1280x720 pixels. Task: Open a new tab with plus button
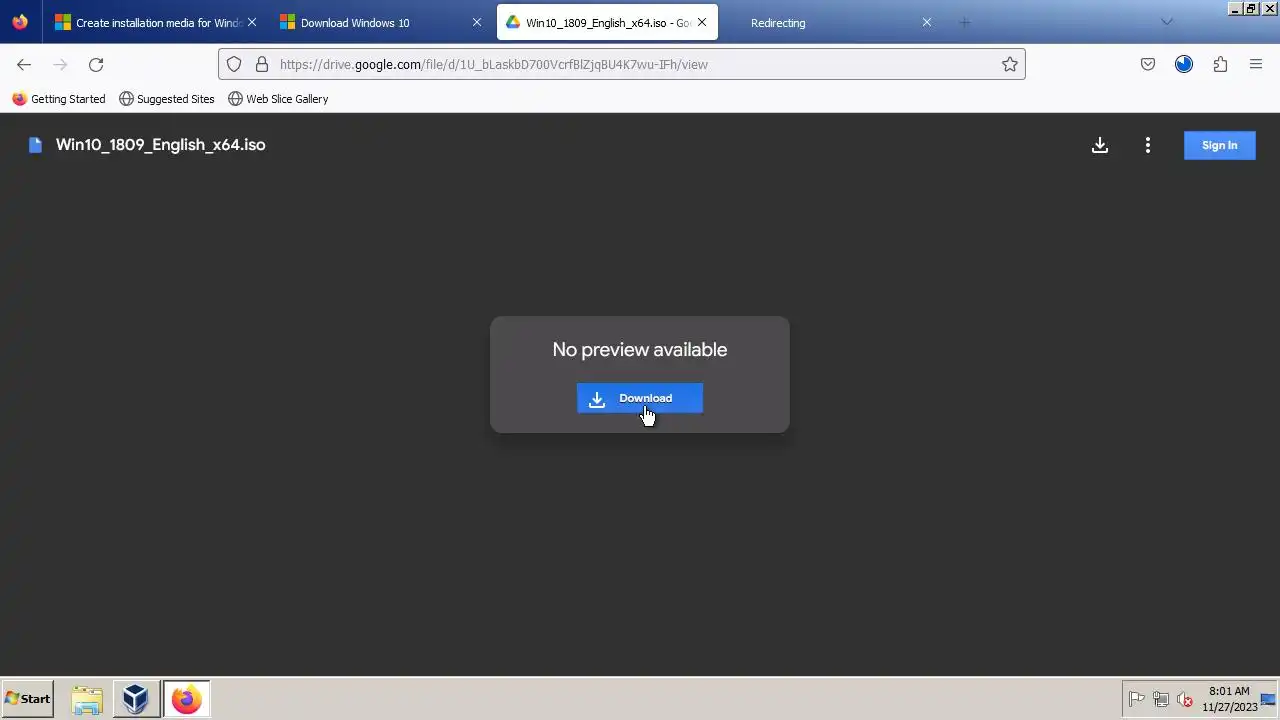(965, 22)
